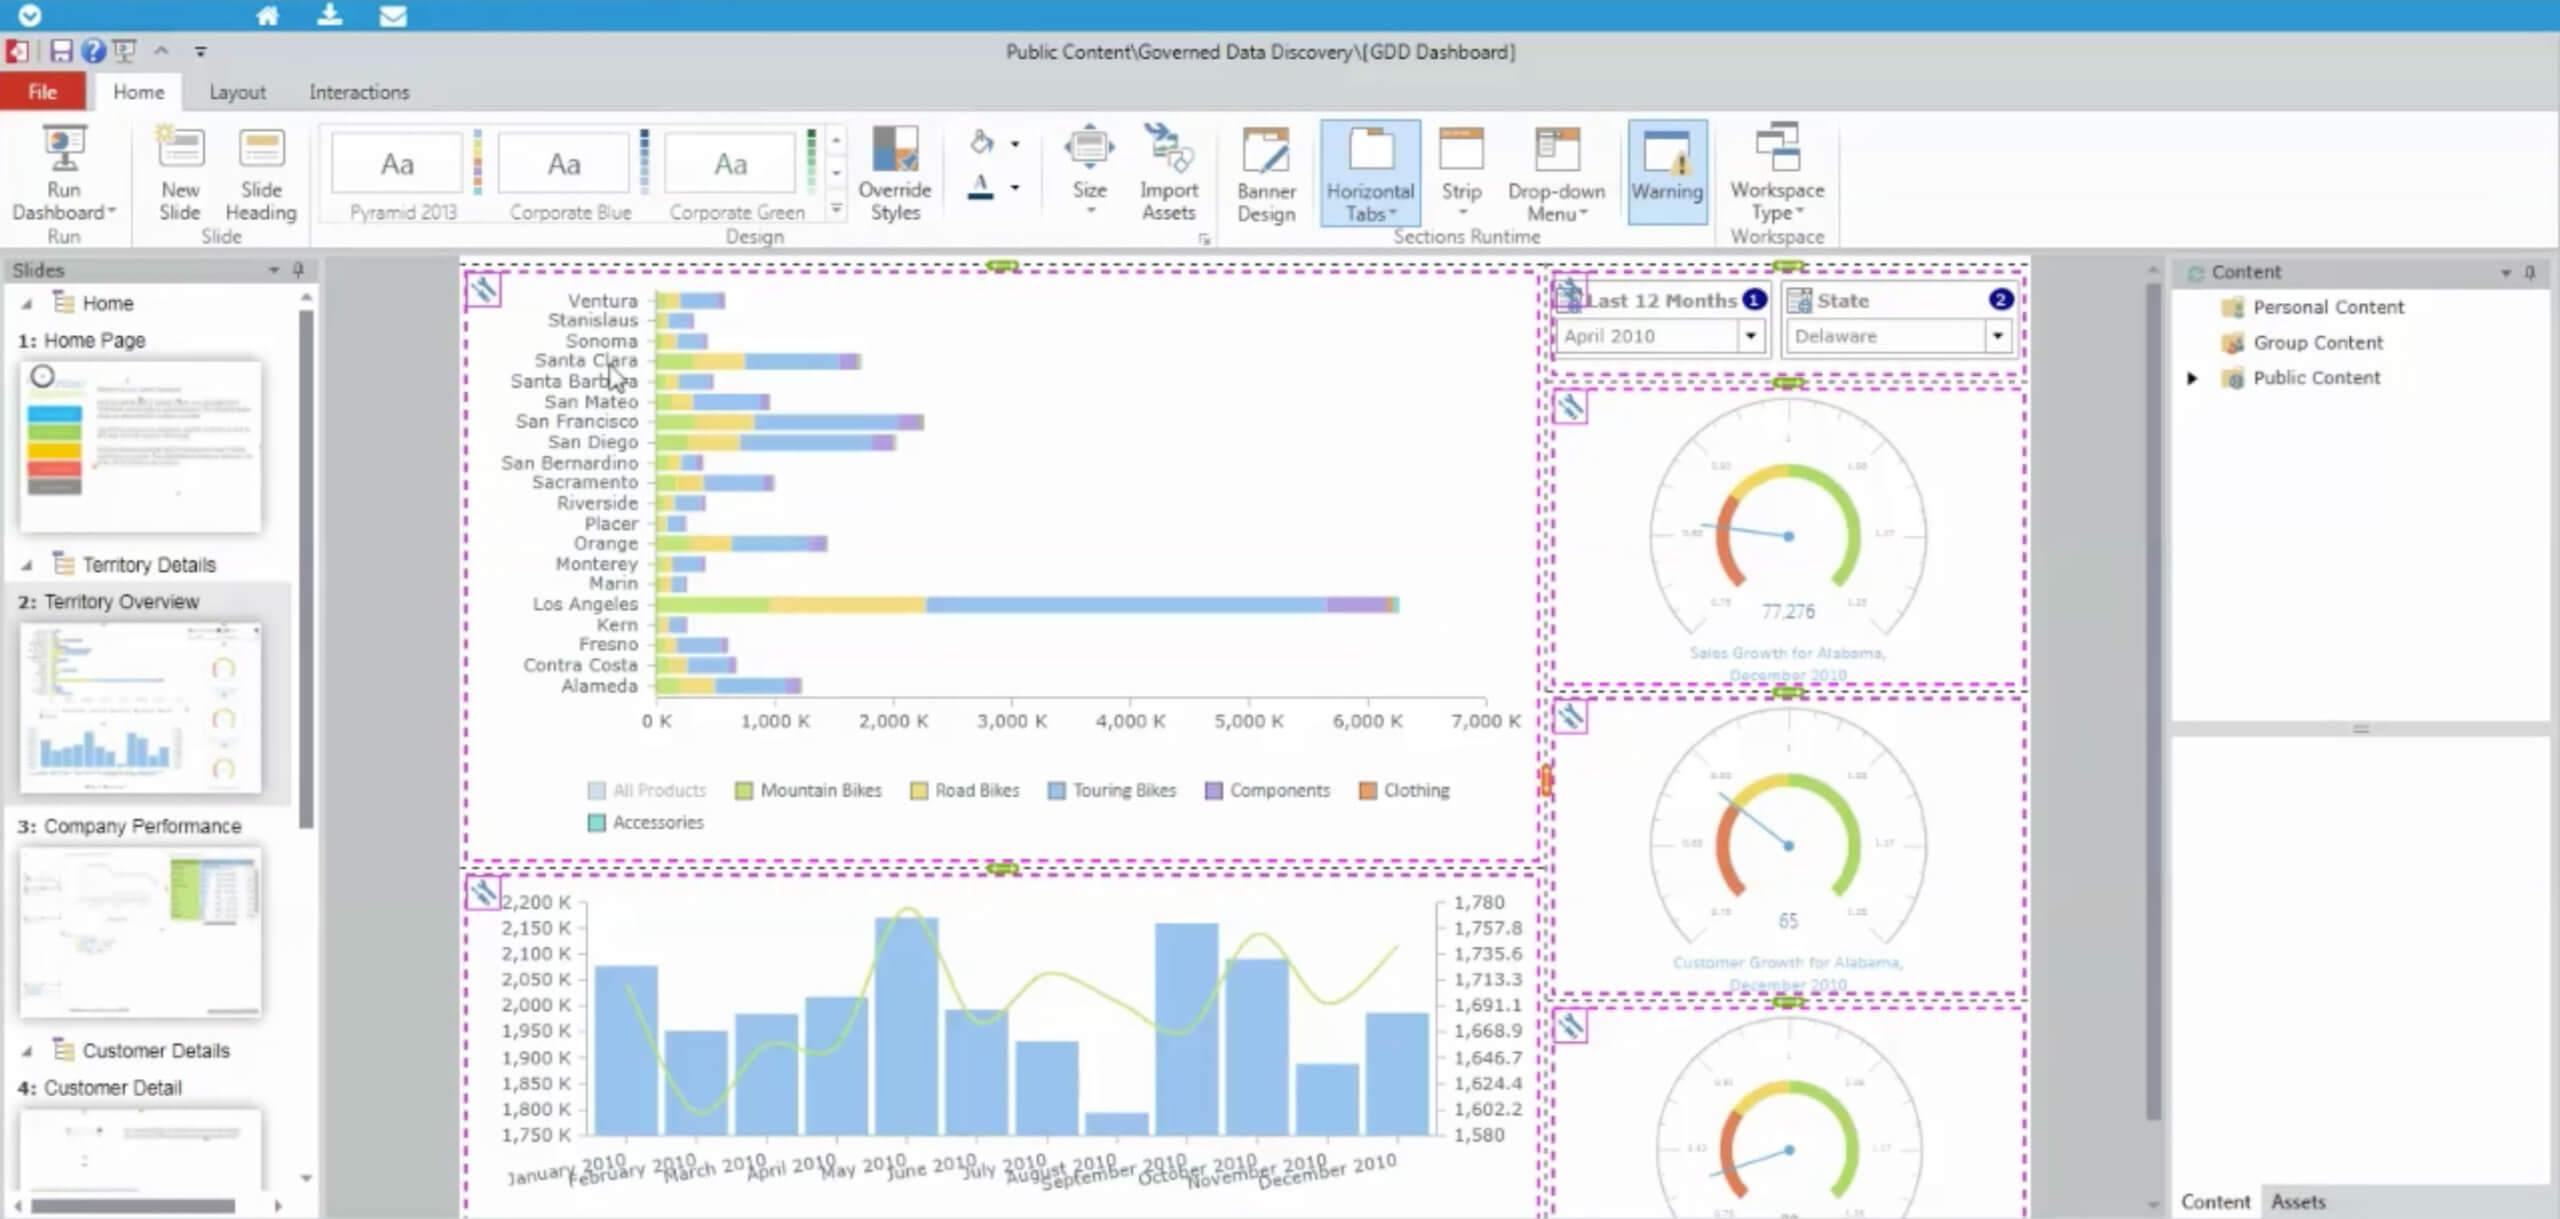
Task: Click the font color A icon
Action: tap(982, 187)
